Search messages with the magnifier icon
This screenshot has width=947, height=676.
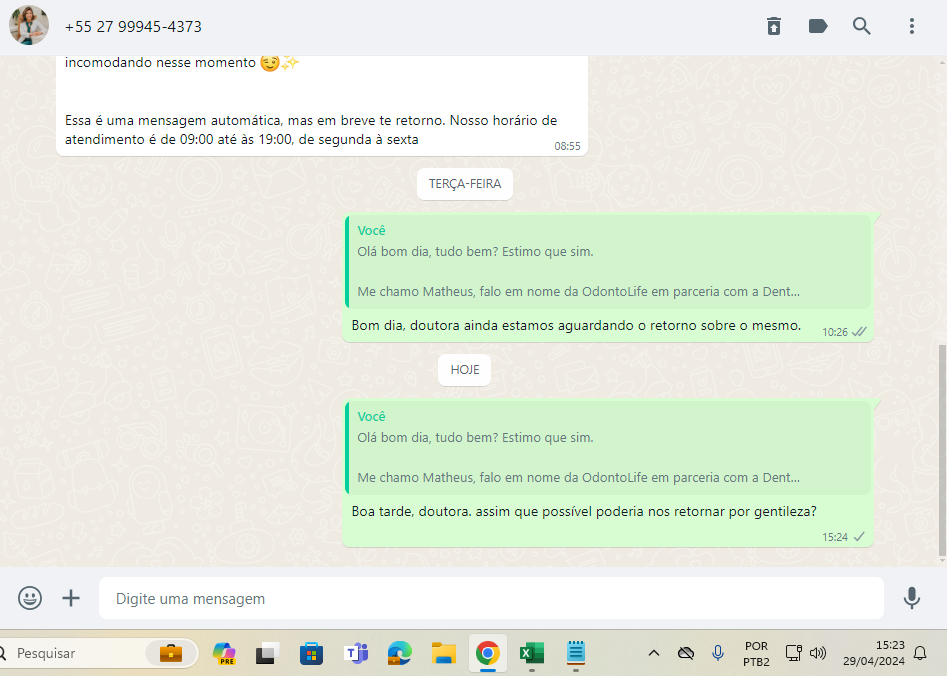(x=861, y=26)
